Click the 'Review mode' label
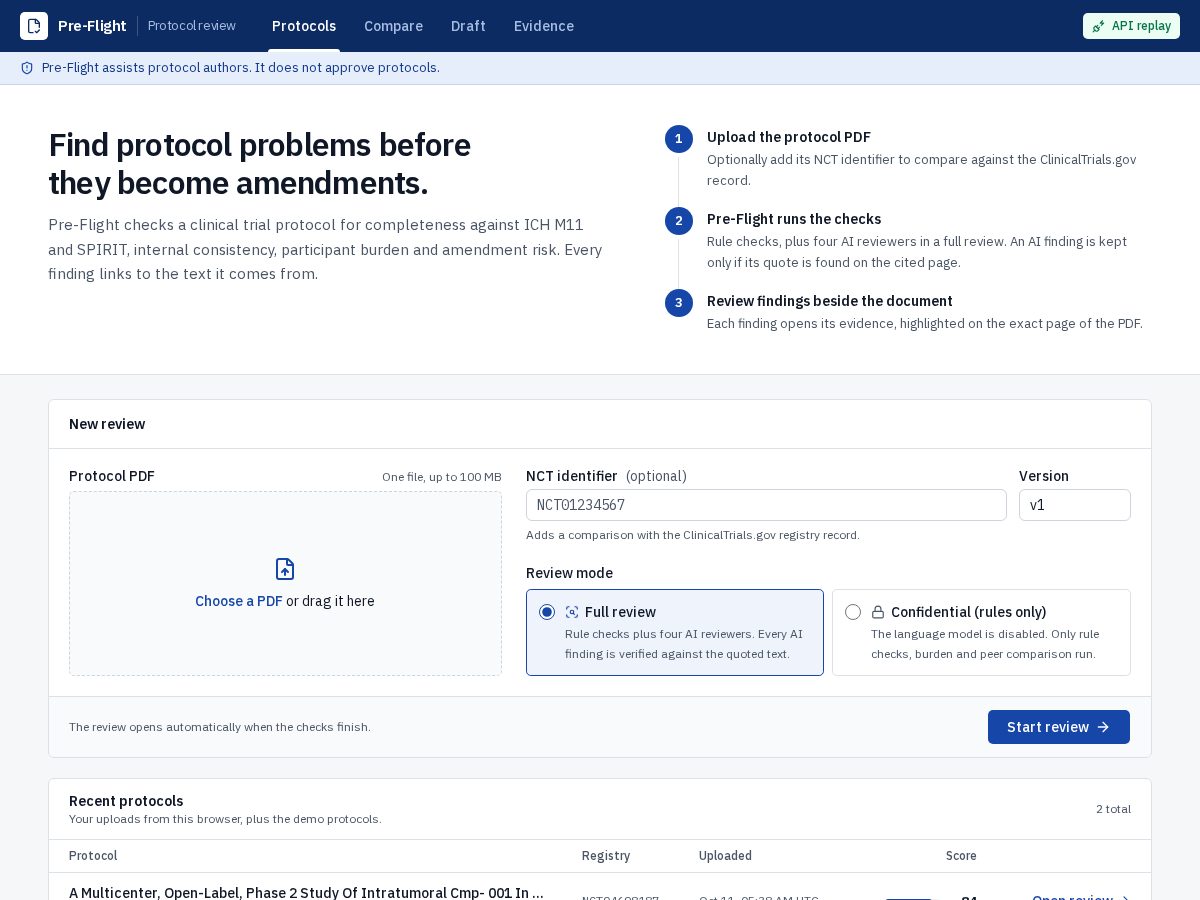The width and height of the screenshot is (1200, 900). [569, 573]
